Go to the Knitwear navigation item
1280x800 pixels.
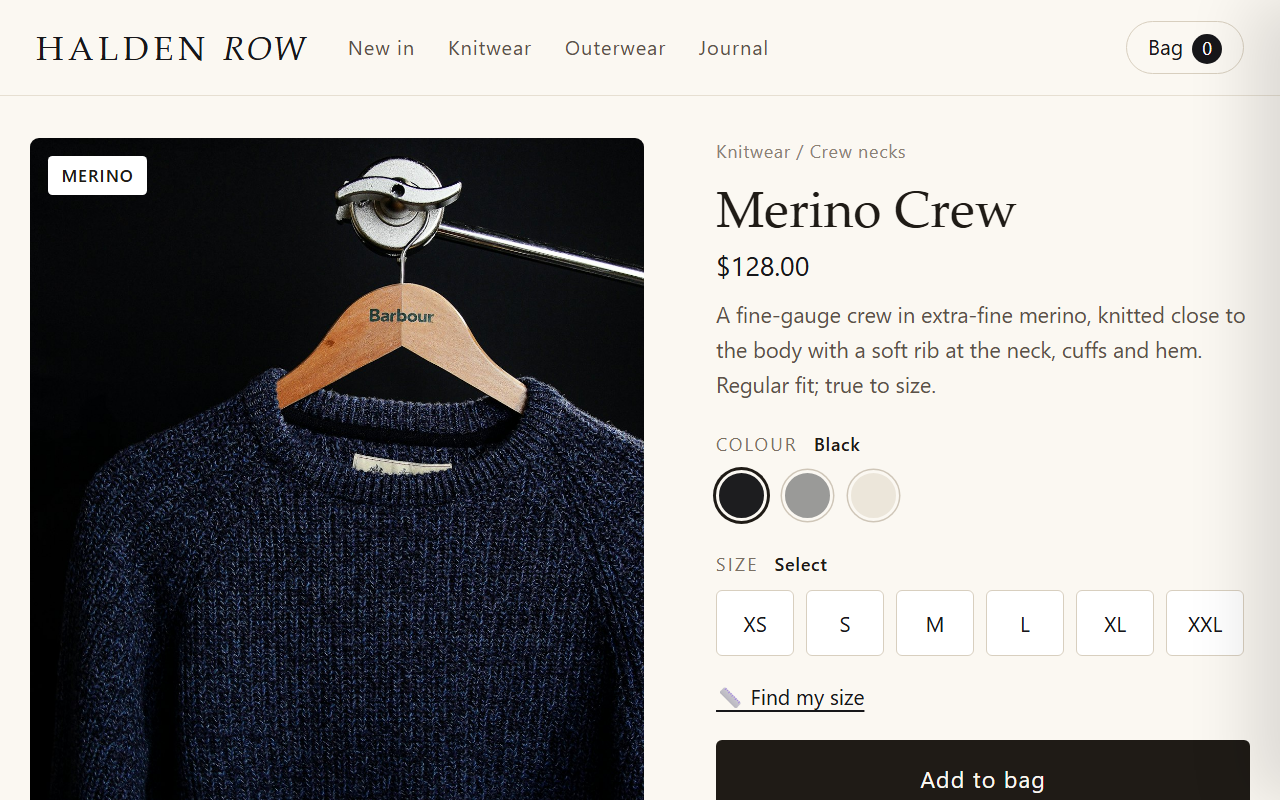[x=490, y=48]
